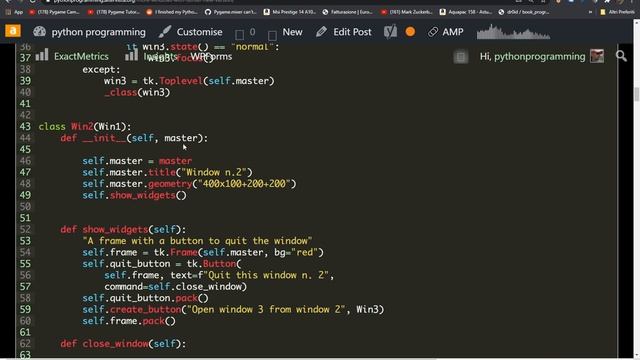This screenshot has height=360, width=640.
Task: Open the AMP admin bar item
Action: pos(445,32)
